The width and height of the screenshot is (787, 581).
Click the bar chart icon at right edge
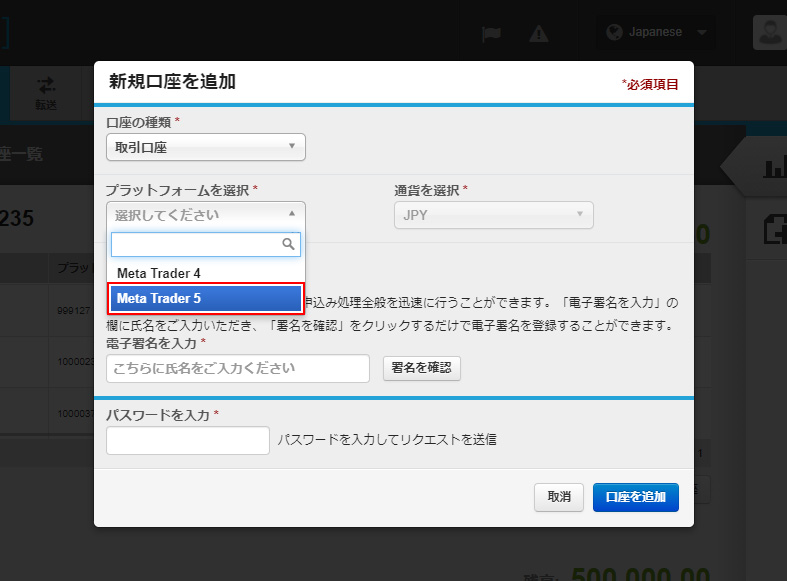(x=775, y=167)
